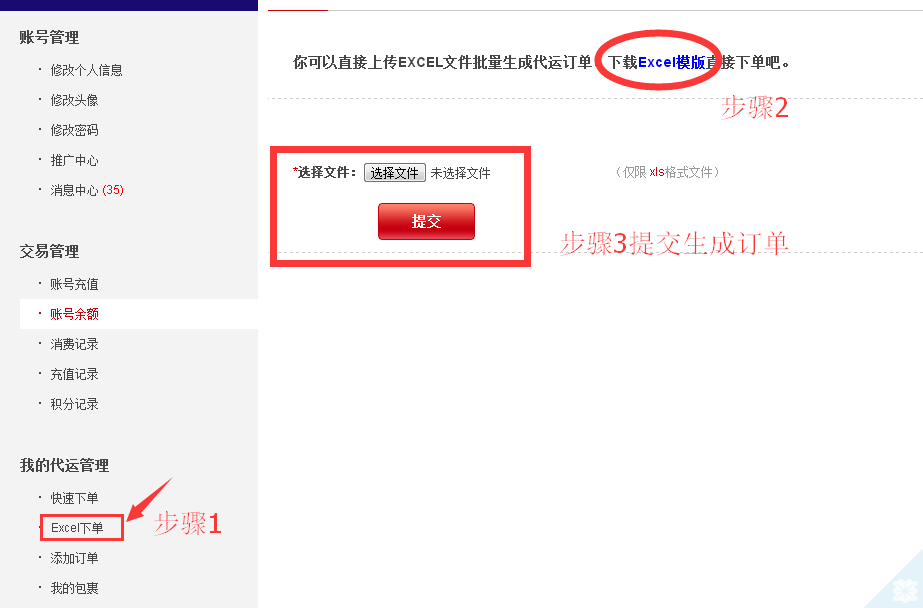Click the 选择文件 file chooser button
923x608 pixels.
click(394, 172)
